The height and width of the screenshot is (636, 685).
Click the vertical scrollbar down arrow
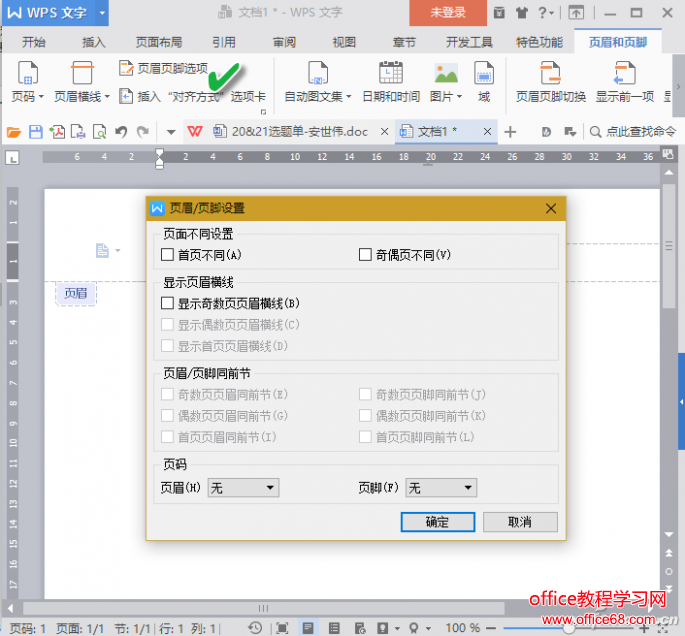click(x=668, y=534)
